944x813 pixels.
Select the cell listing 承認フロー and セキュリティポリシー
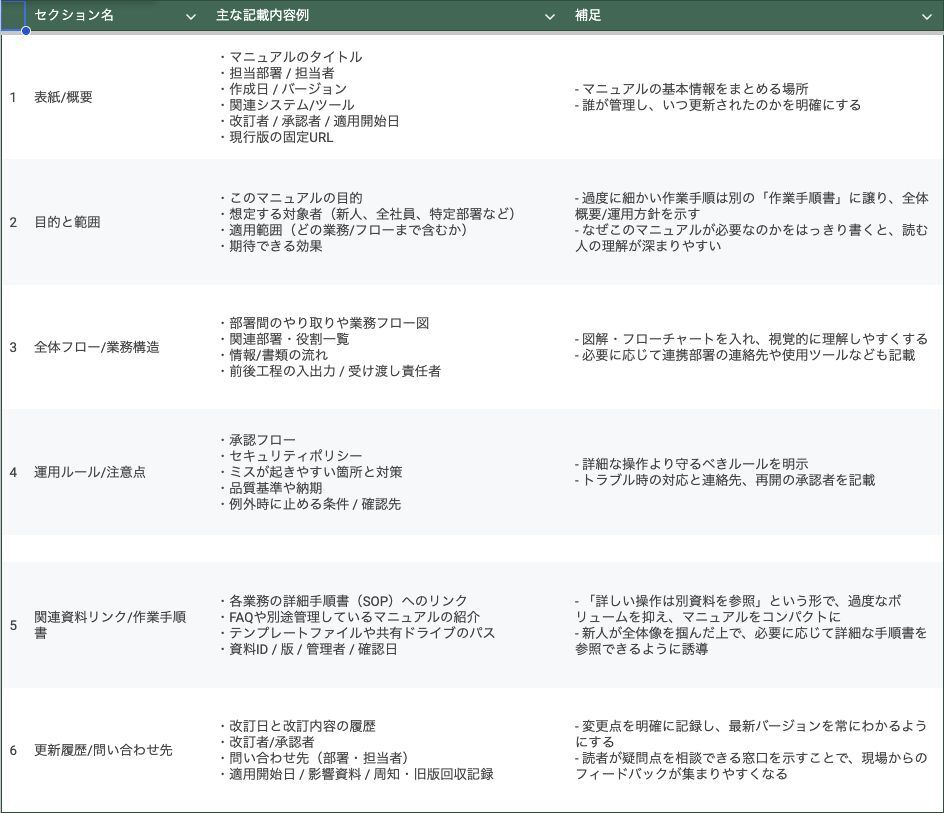(387, 472)
